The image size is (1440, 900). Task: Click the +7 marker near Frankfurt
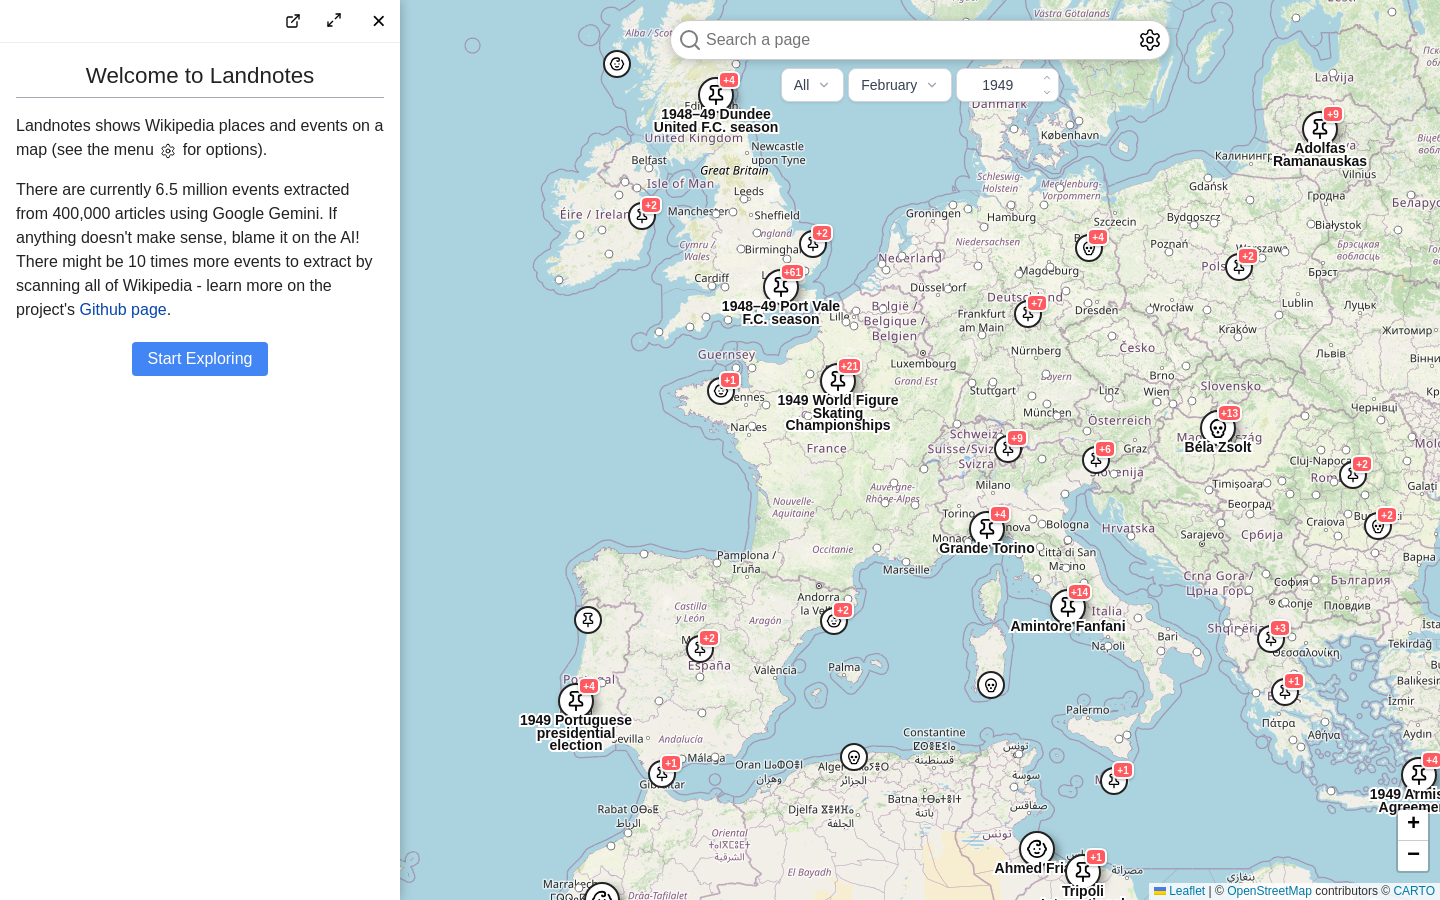tap(1028, 313)
